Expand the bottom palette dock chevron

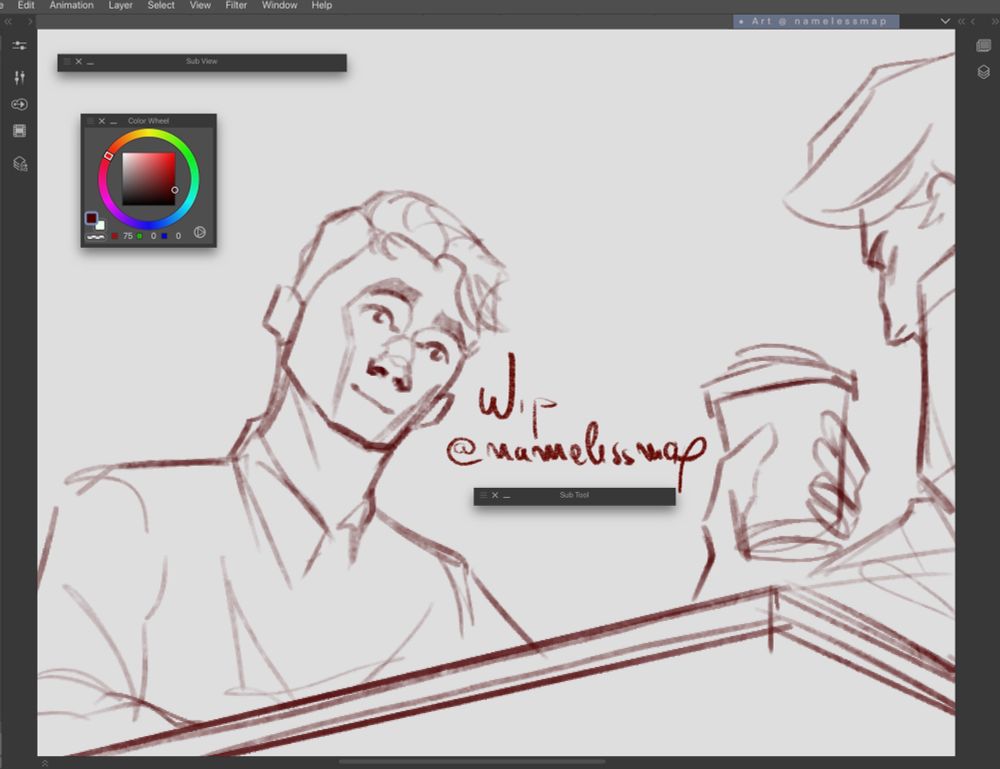(x=45, y=763)
